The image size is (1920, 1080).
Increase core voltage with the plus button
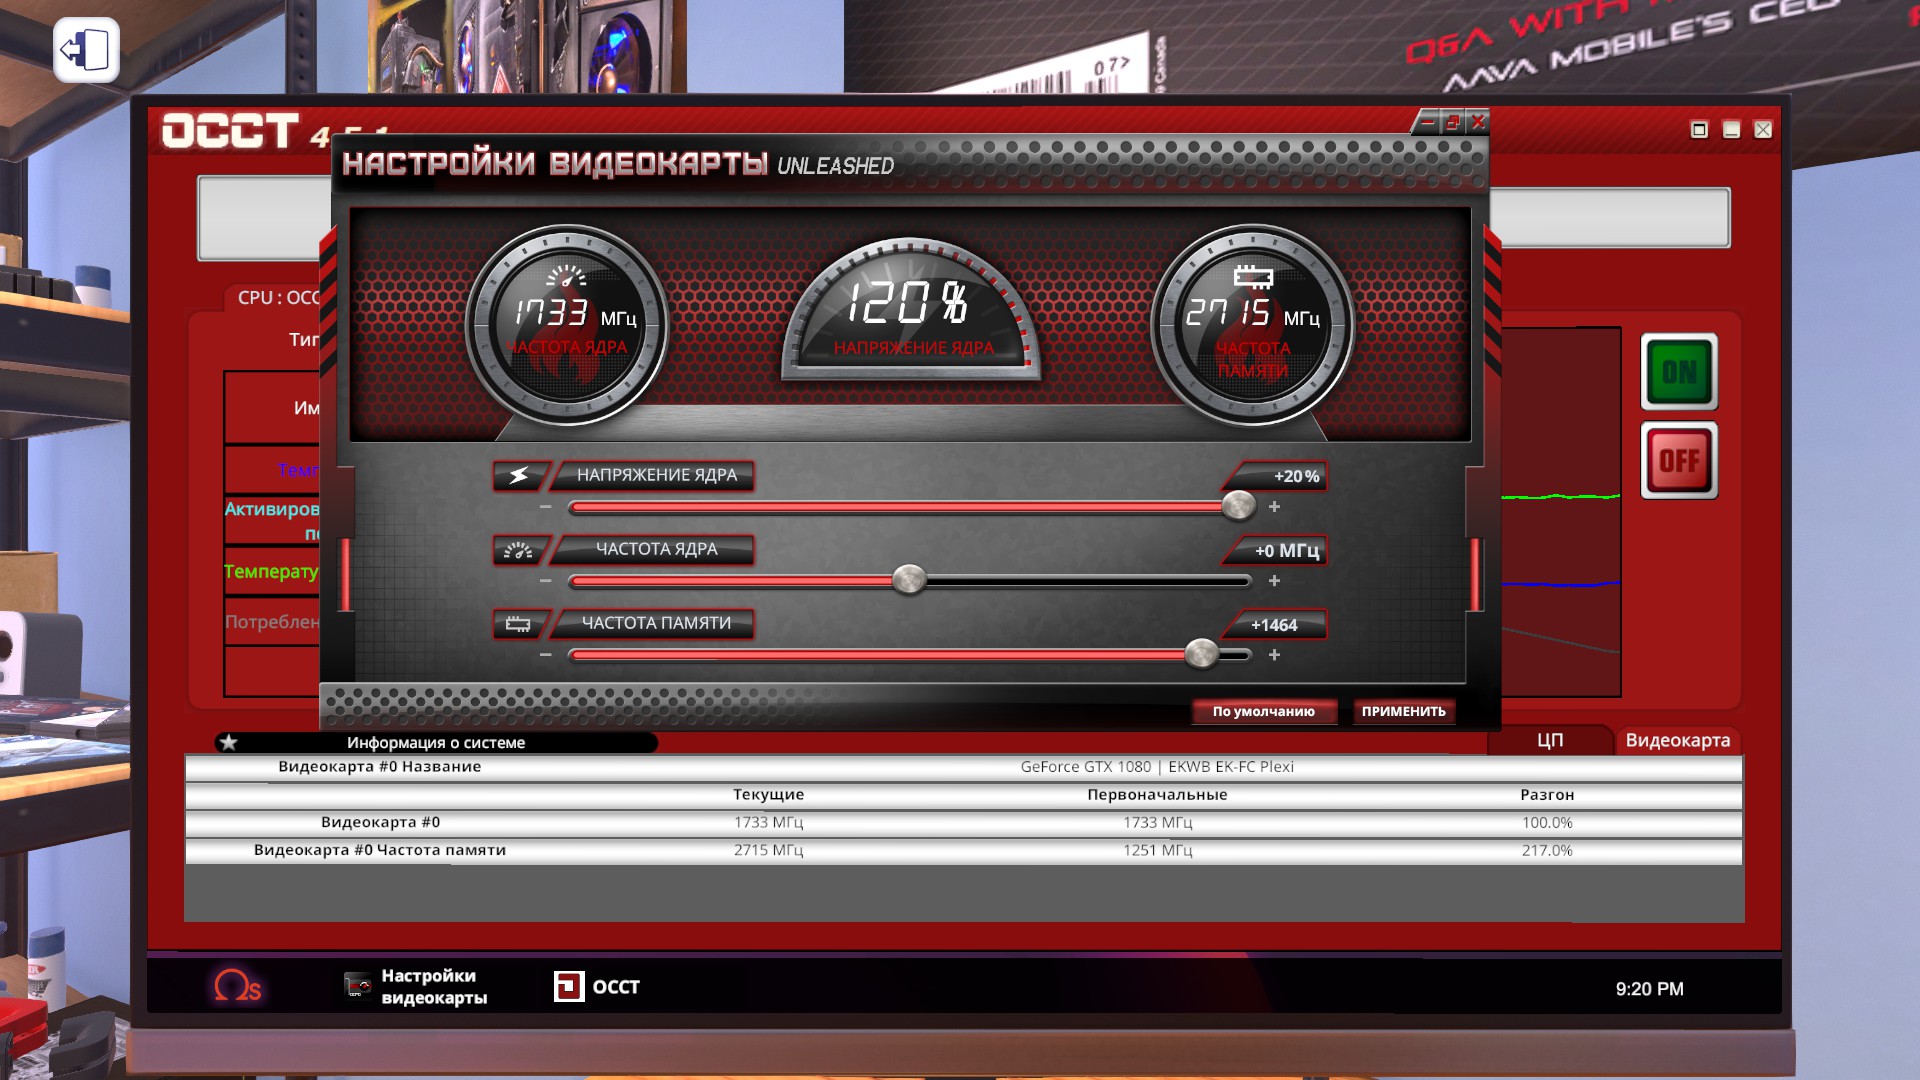click(1274, 507)
